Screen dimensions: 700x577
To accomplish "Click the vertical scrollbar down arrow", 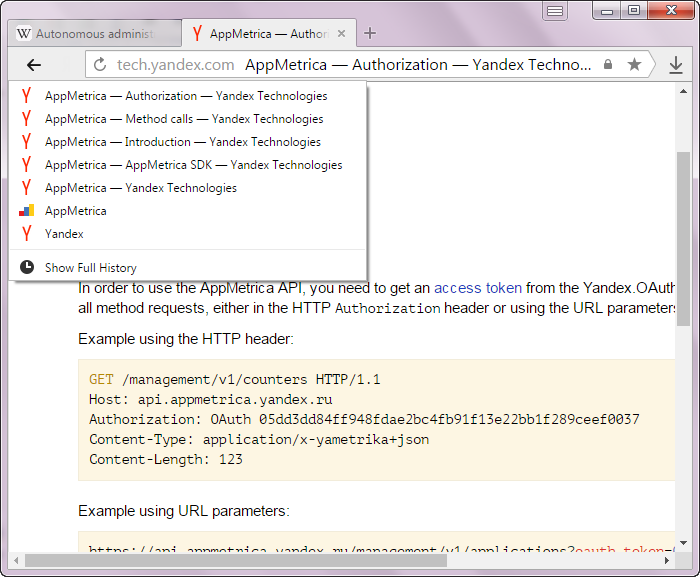I will pyautogui.click(x=683, y=544).
